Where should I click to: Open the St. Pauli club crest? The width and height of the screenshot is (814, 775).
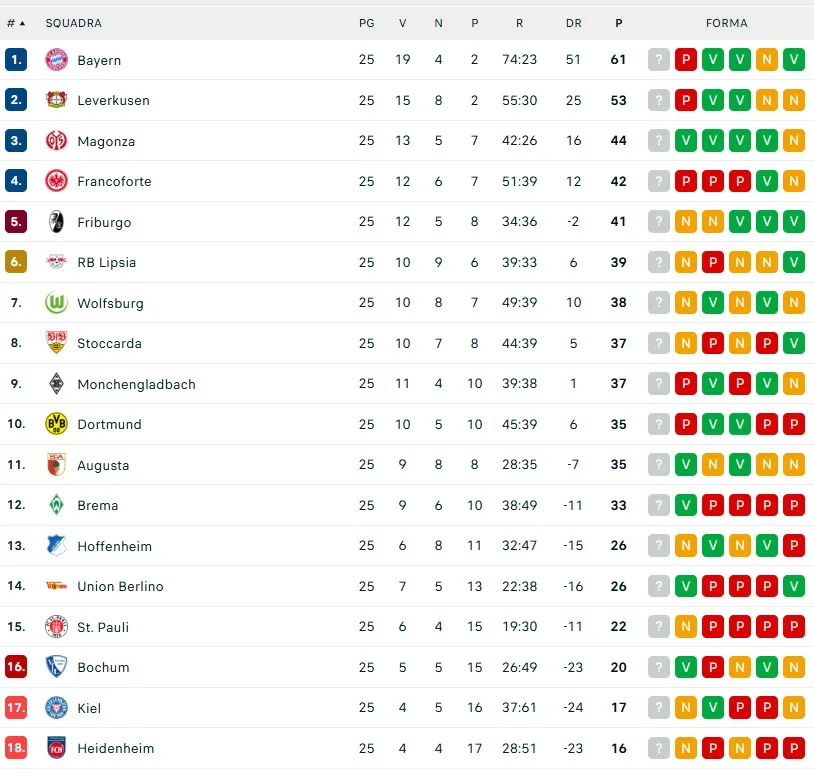(56, 627)
